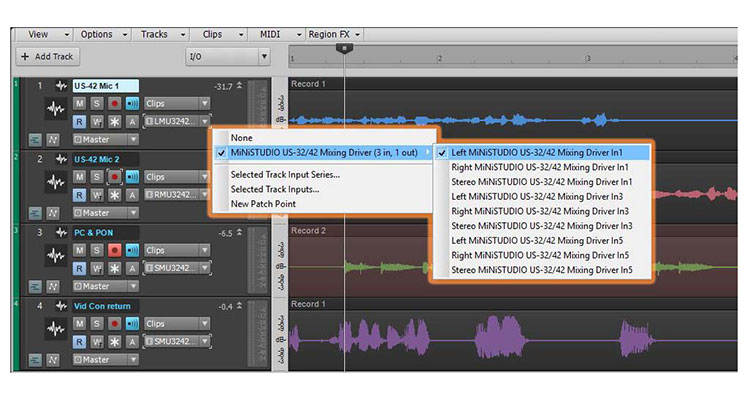
Task: Open SMU3242 input dropdown on Vid Con return
Action: [x=177, y=342]
